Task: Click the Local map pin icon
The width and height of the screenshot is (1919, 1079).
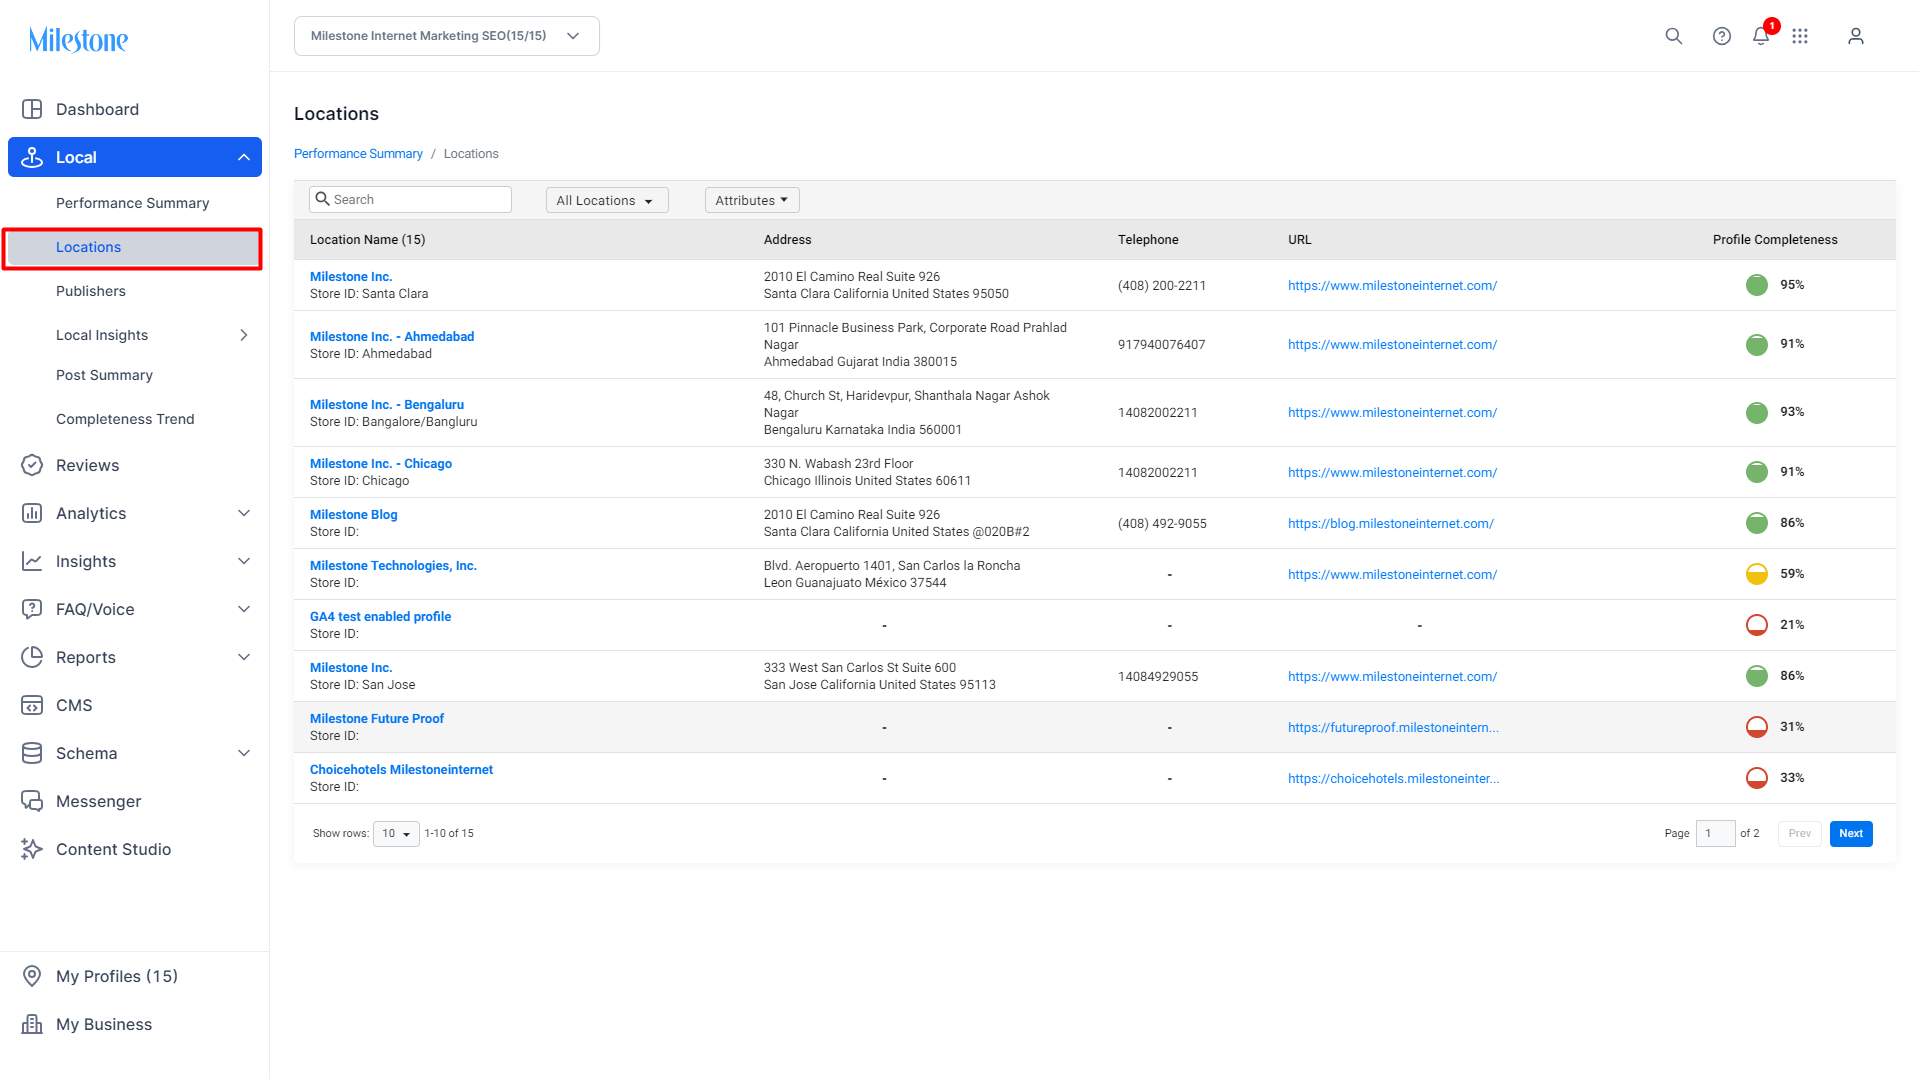Action: [32, 157]
